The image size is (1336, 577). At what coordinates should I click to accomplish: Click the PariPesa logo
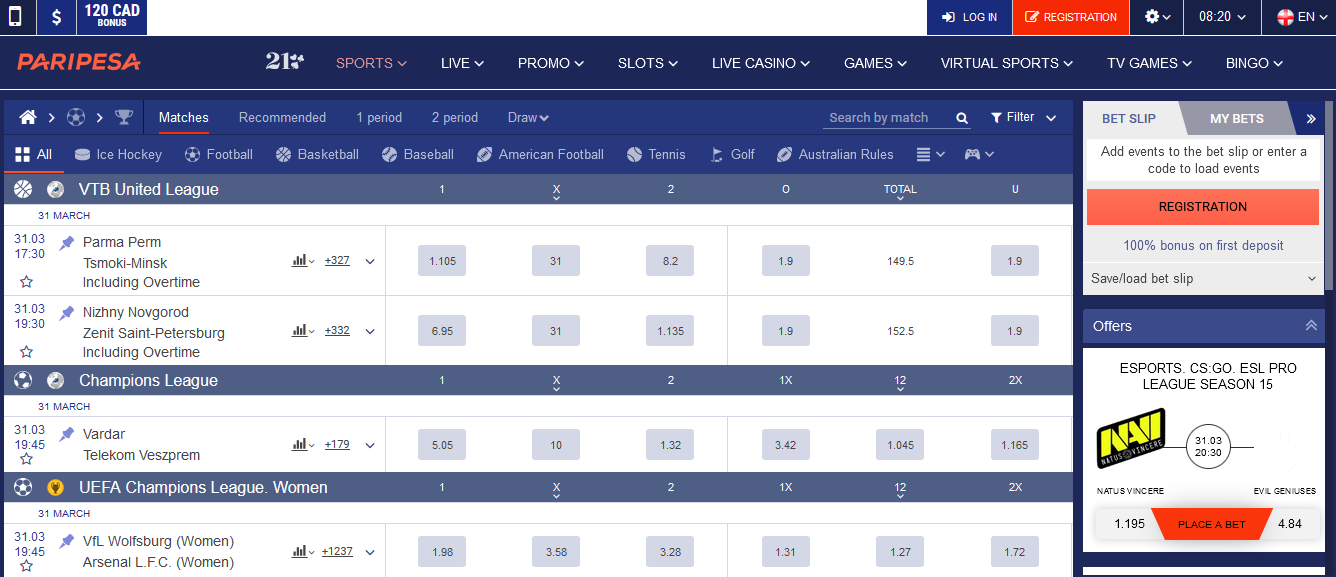coord(79,62)
